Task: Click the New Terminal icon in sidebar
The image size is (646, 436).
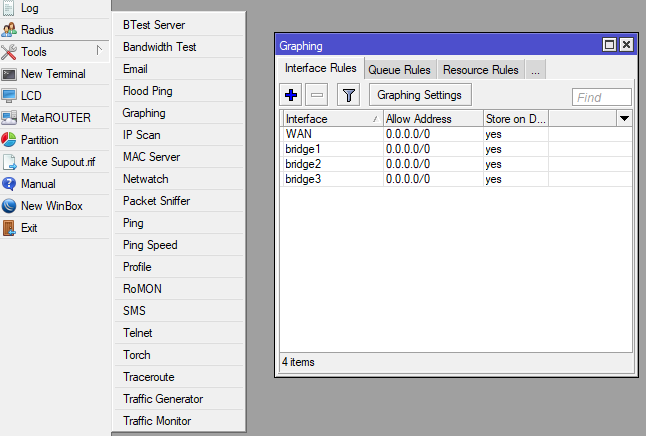Action: tap(10, 74)
